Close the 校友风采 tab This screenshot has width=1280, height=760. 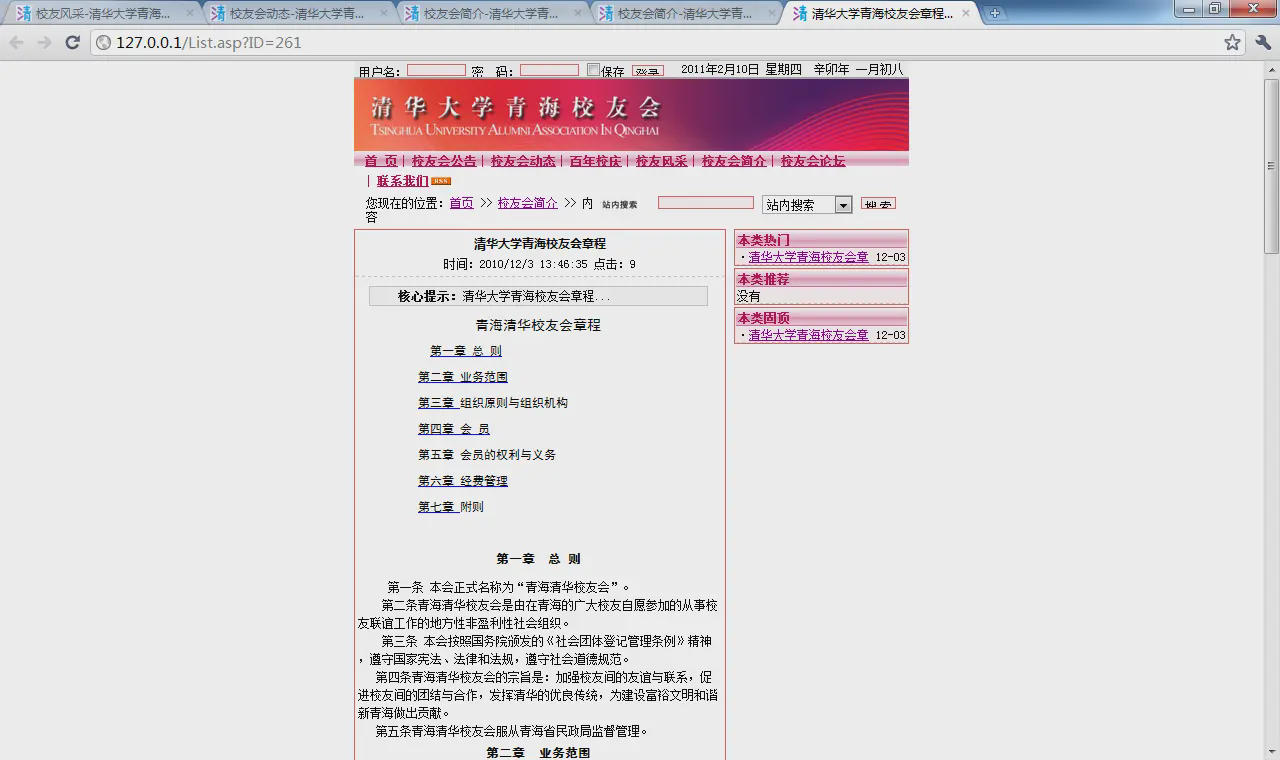pyautogui.click(x=190, y=13)
